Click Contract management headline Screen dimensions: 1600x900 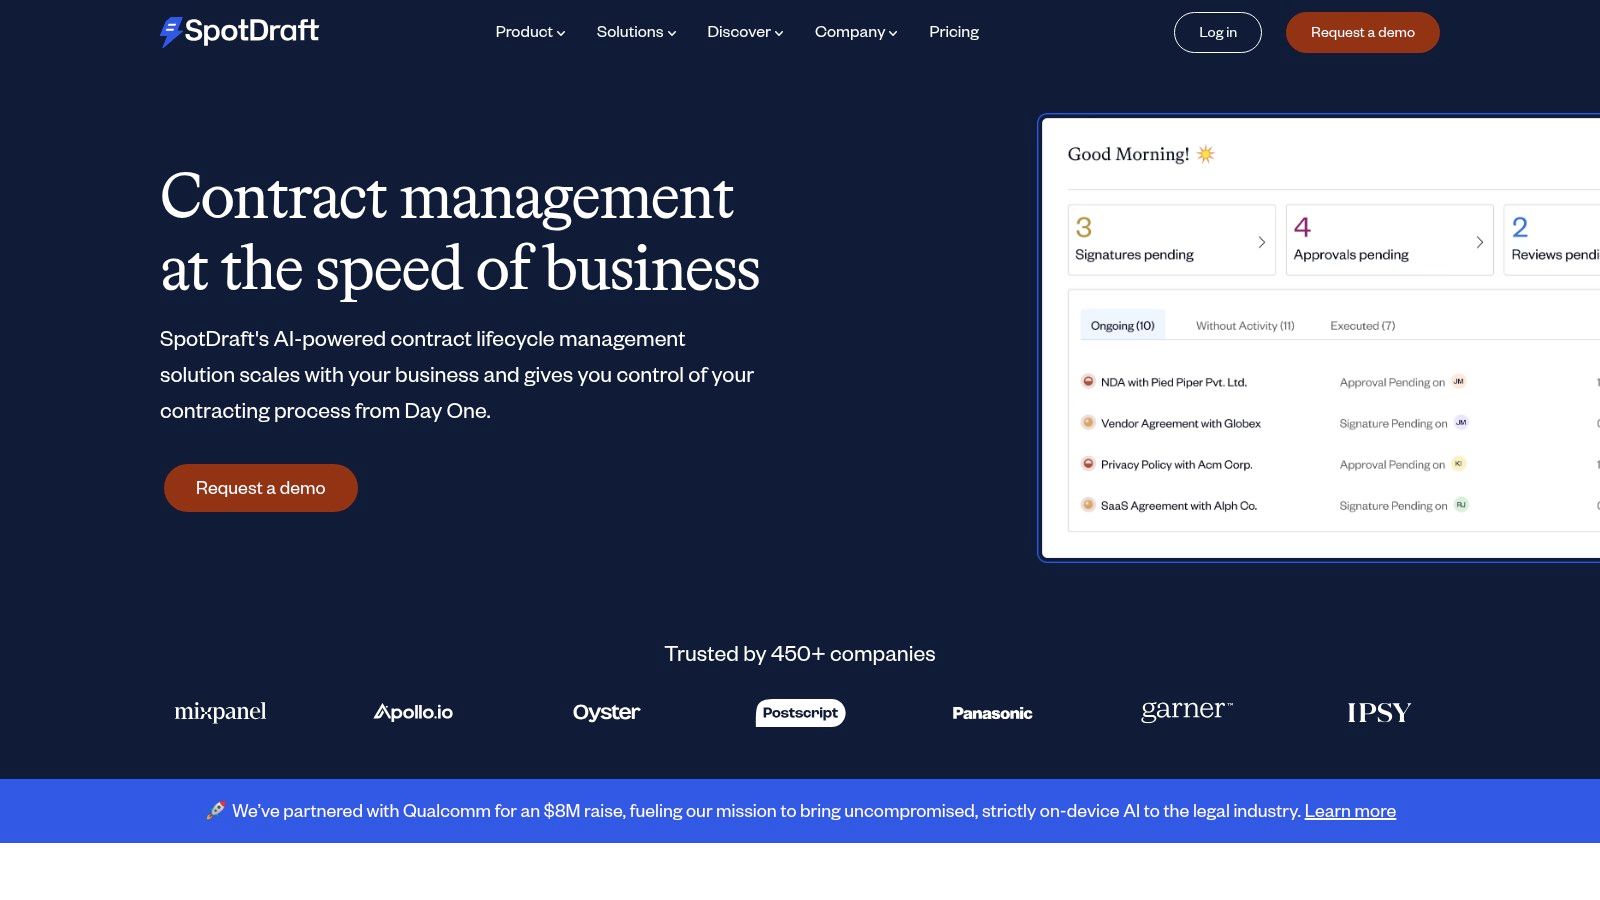coord(460,232)
